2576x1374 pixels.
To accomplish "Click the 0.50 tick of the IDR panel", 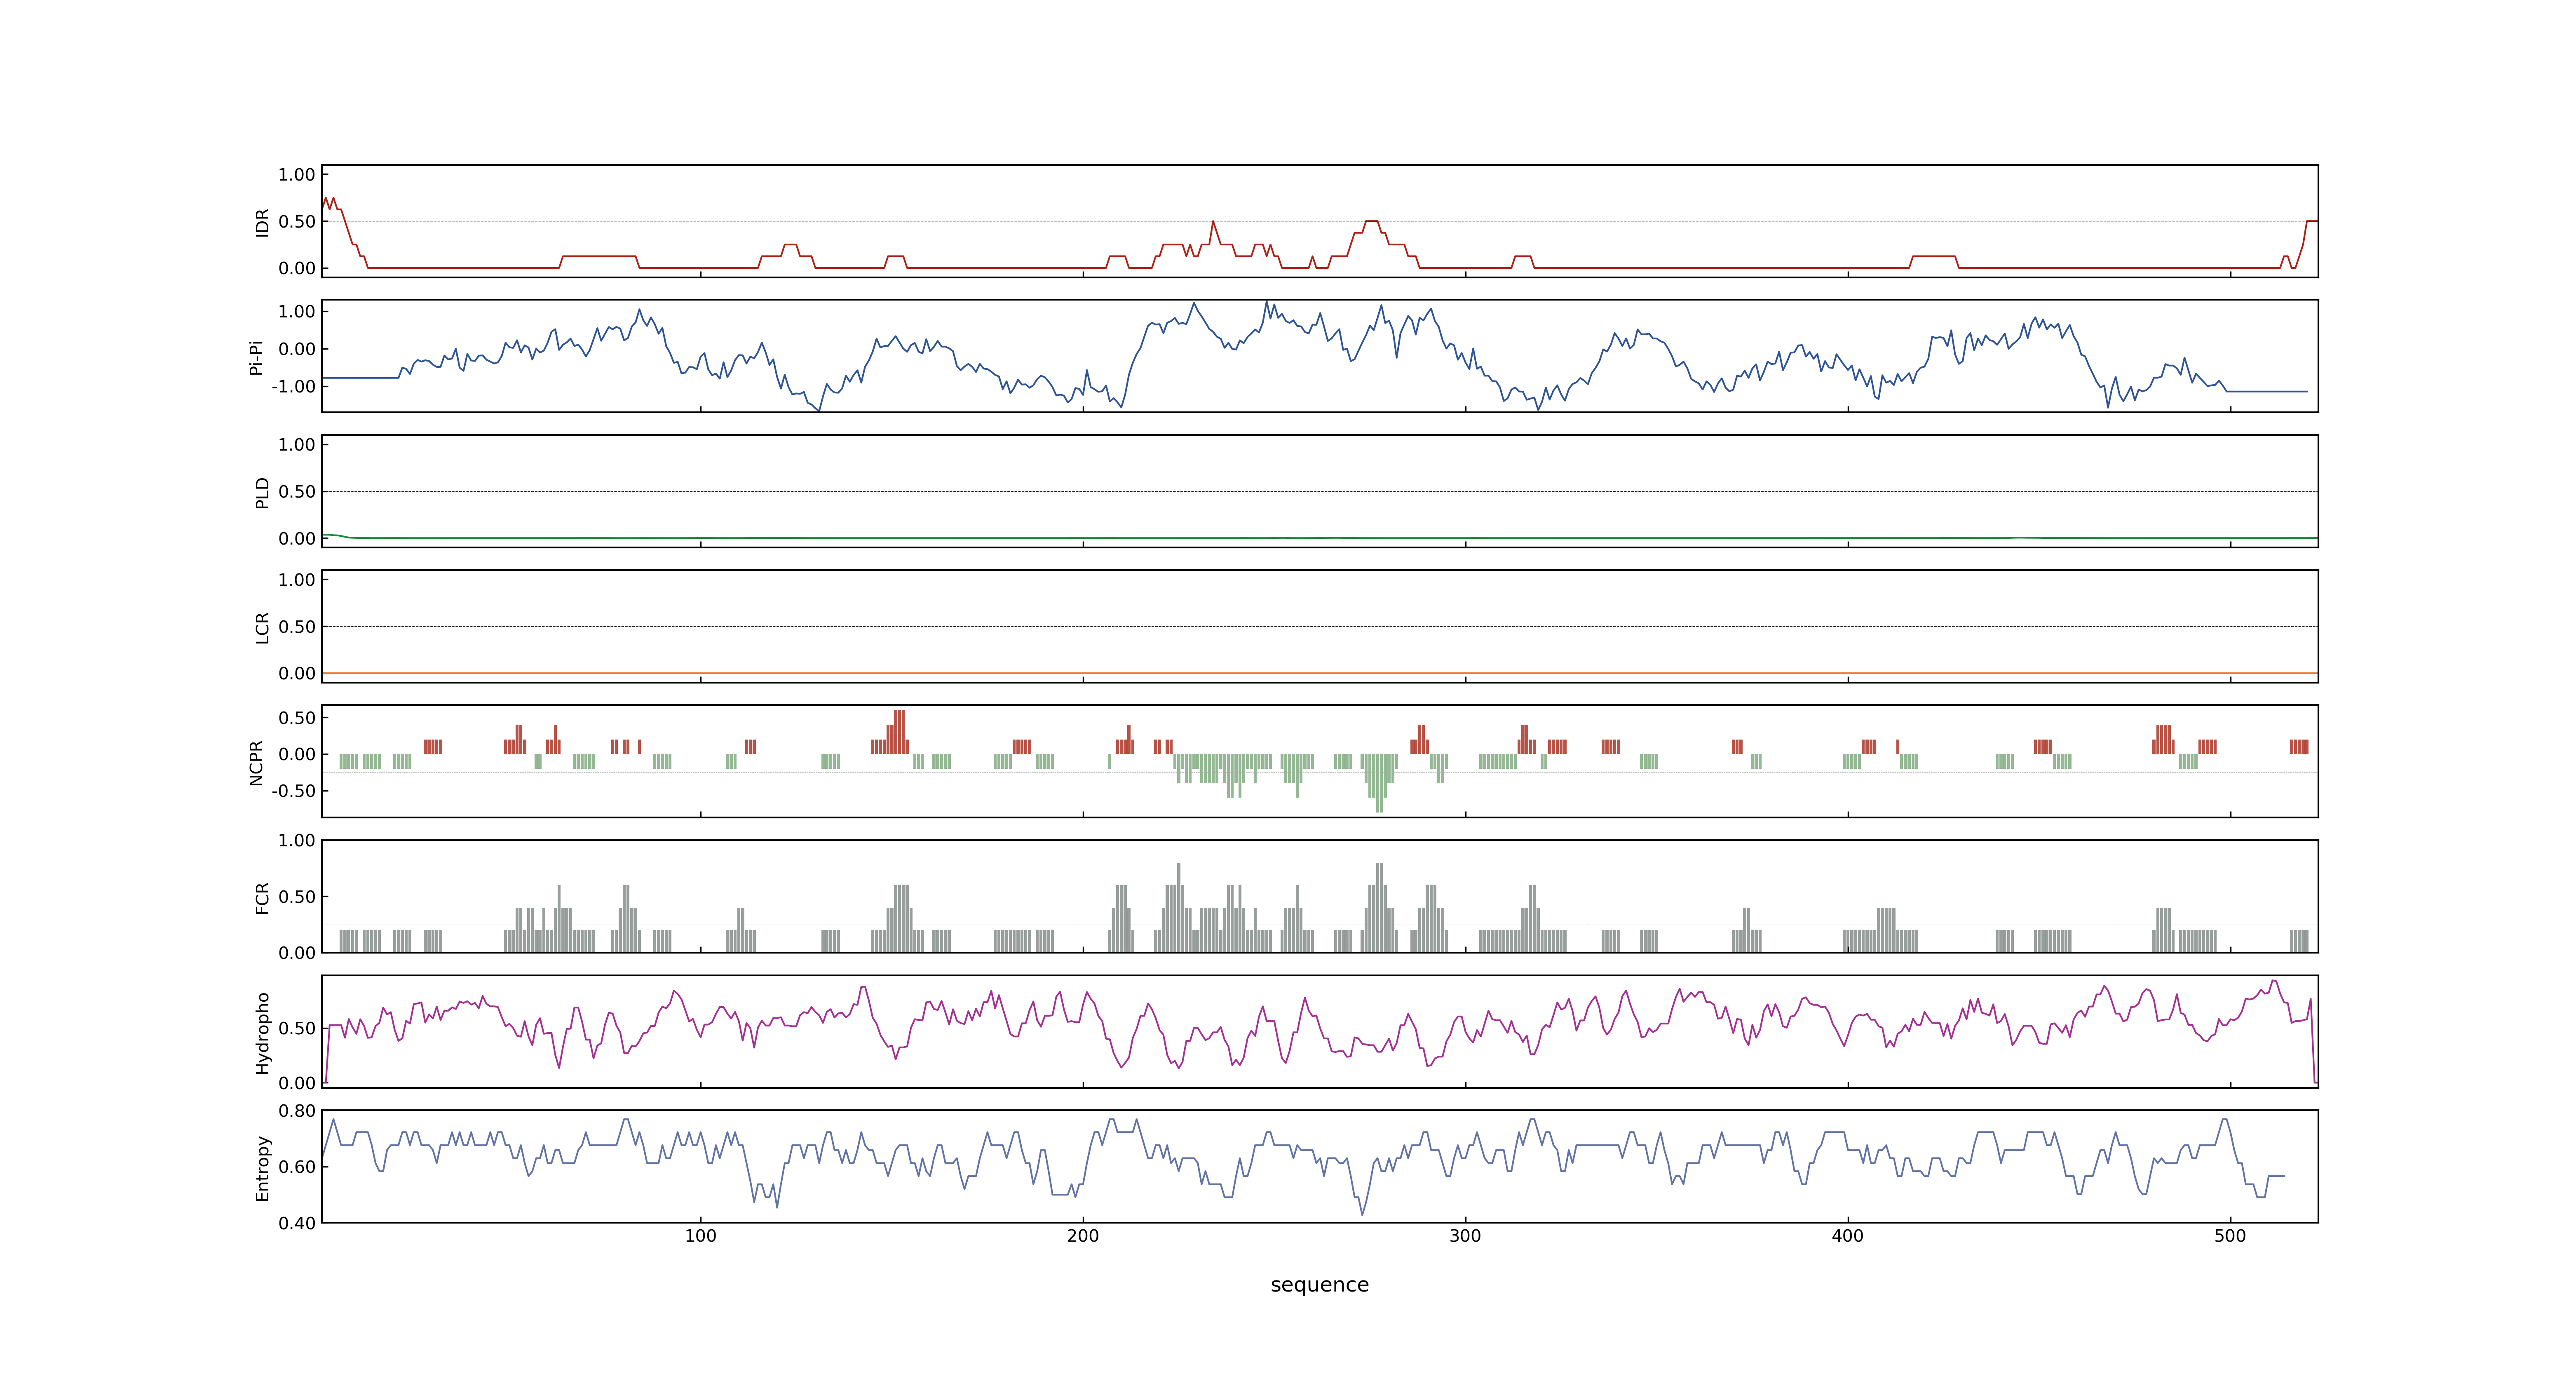I will (297, 222).
